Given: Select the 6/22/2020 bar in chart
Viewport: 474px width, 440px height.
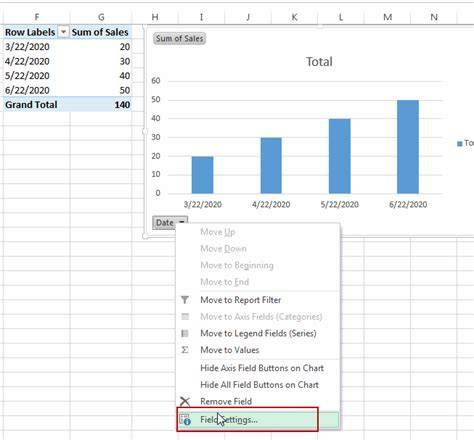Looking at the screenshot, I should pos(408,147).
